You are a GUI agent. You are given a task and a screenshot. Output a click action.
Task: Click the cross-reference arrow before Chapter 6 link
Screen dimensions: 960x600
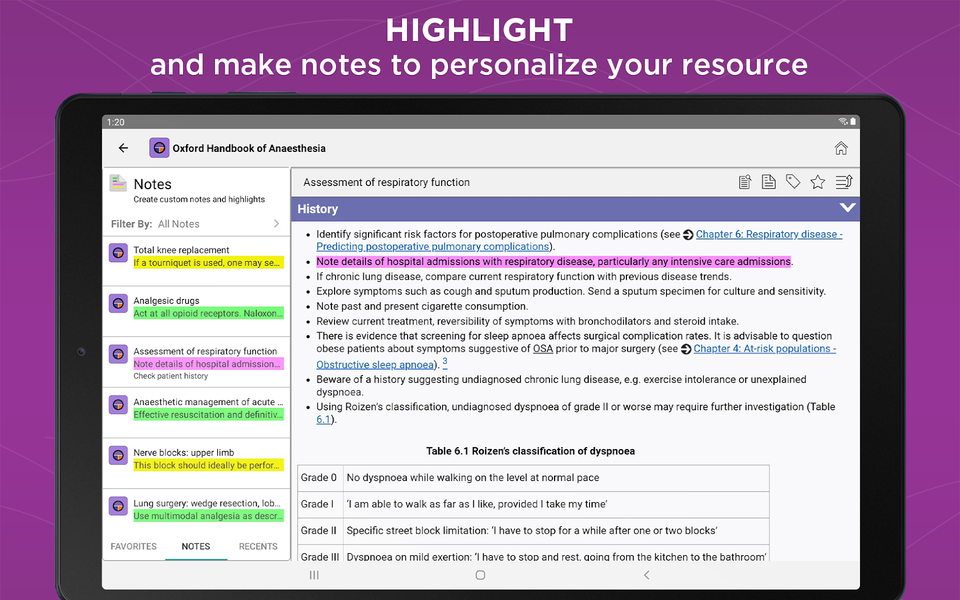(x=688, y=234)
